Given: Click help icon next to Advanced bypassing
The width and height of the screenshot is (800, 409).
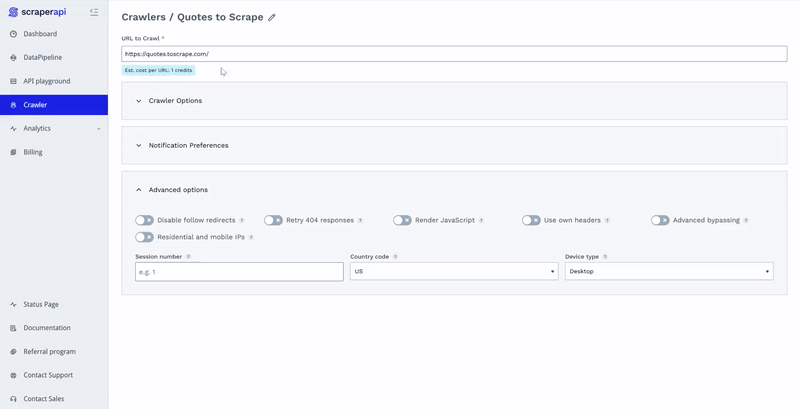Looking at the screenshot, I should (746, 220).
